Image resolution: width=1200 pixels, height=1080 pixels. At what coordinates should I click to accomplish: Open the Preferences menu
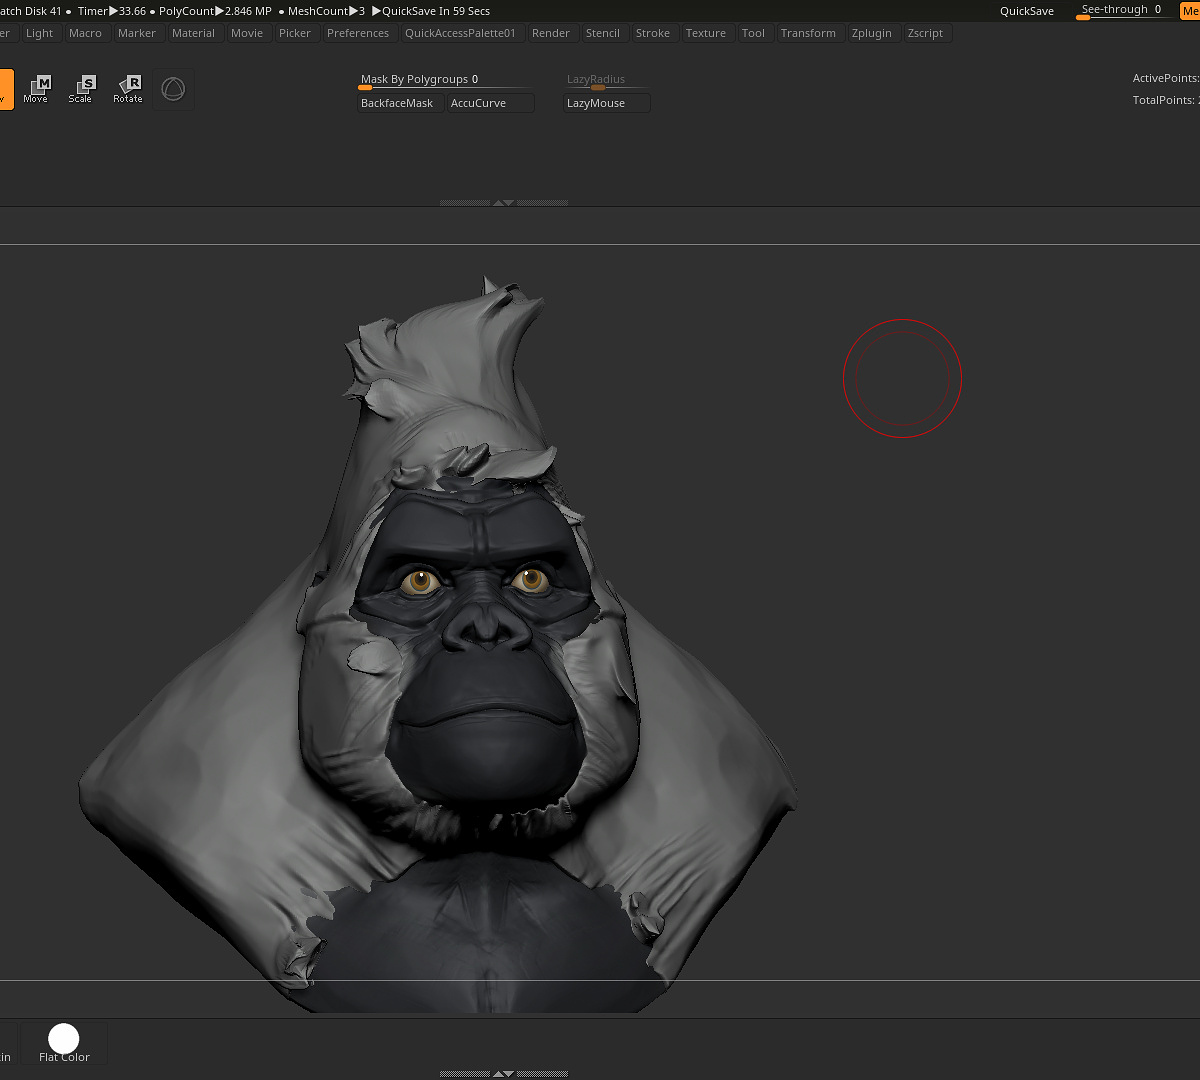(x=358, y=33)
